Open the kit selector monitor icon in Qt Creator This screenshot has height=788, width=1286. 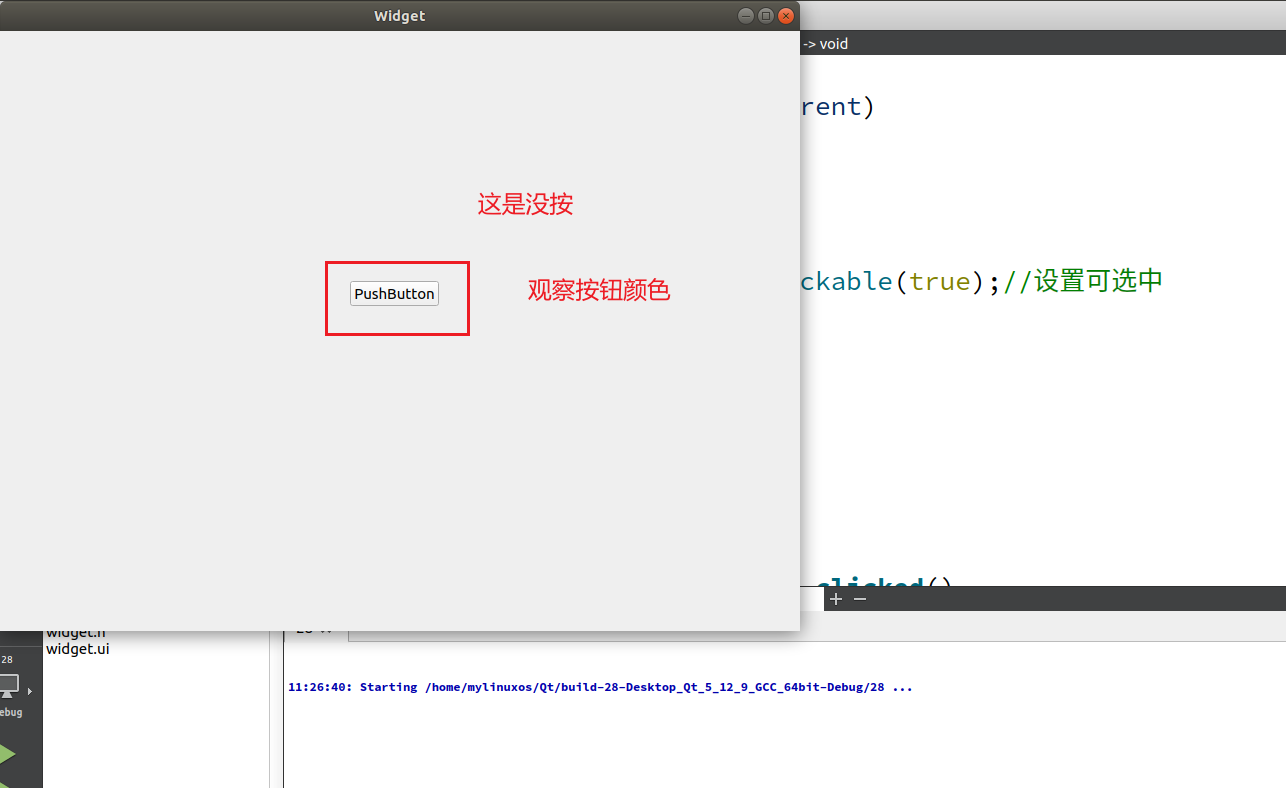(9, 686)
